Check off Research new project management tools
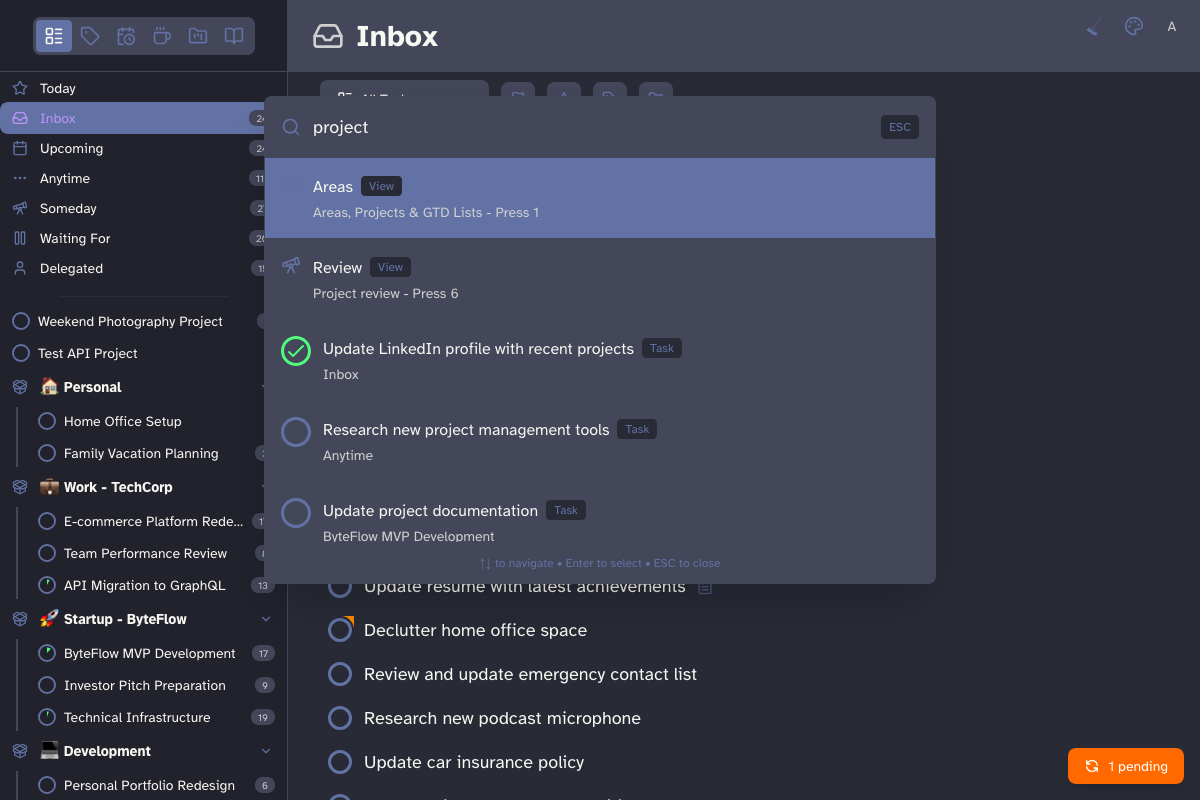The image size is (1200, 800). point(295,432)
